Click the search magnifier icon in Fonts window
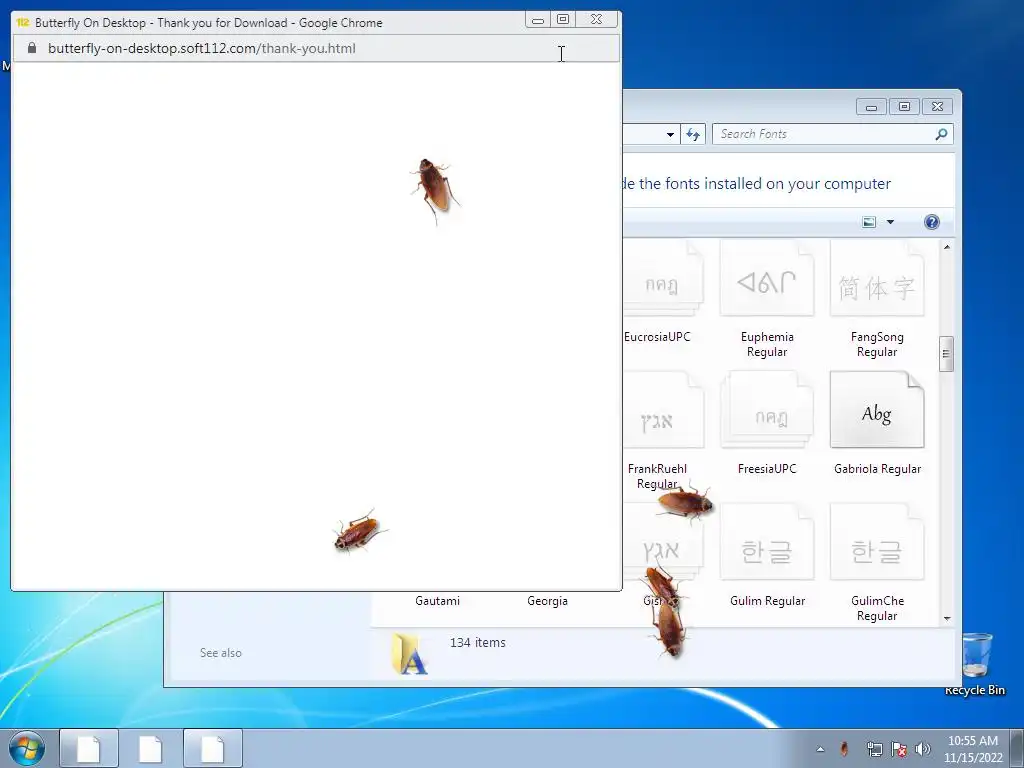Screen dimensions: 1024x768 point(941,134)
